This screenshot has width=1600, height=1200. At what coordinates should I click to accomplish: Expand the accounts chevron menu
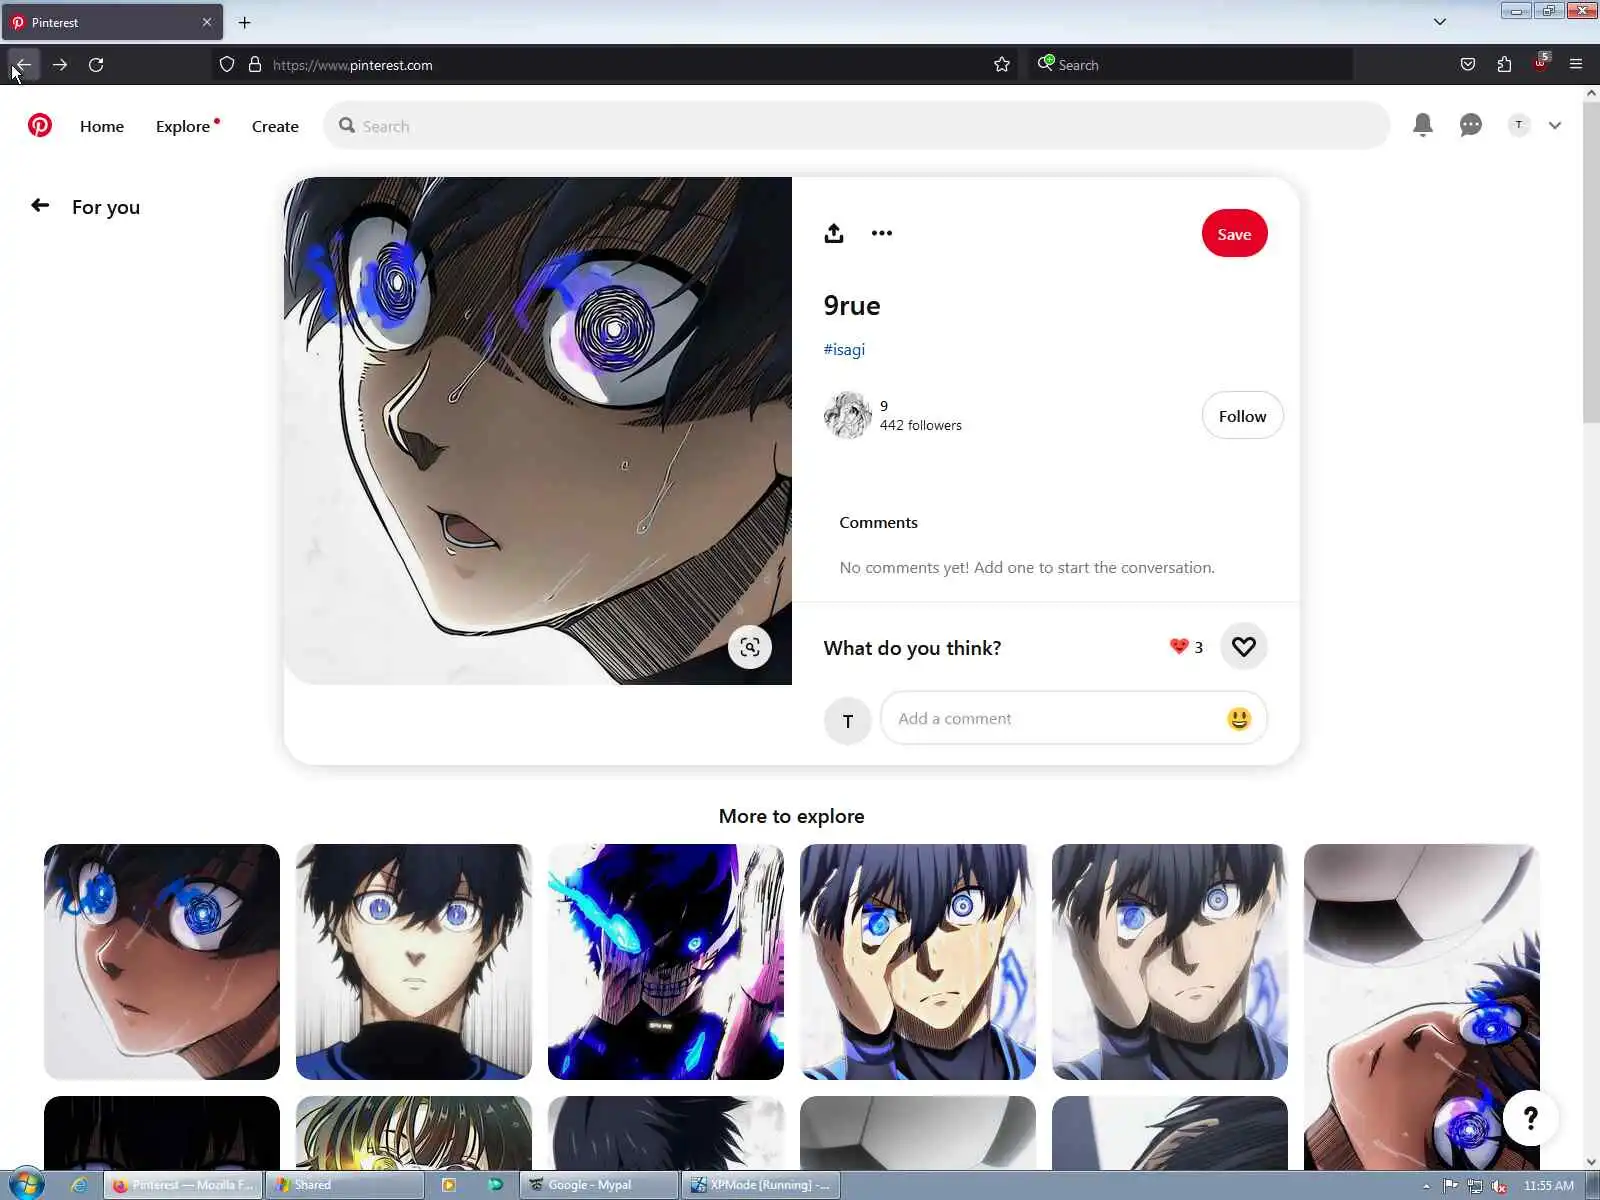pyautogui.click(x=1555, y=125)
